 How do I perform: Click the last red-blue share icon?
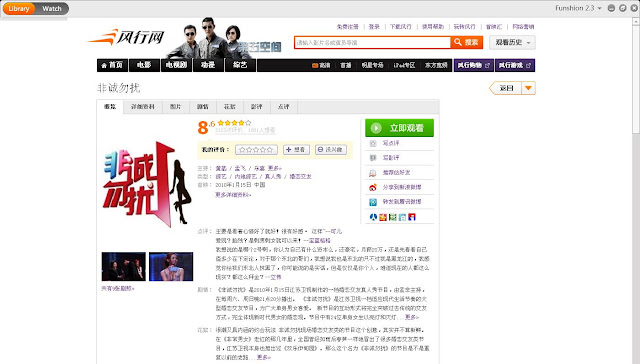[412, 217]
